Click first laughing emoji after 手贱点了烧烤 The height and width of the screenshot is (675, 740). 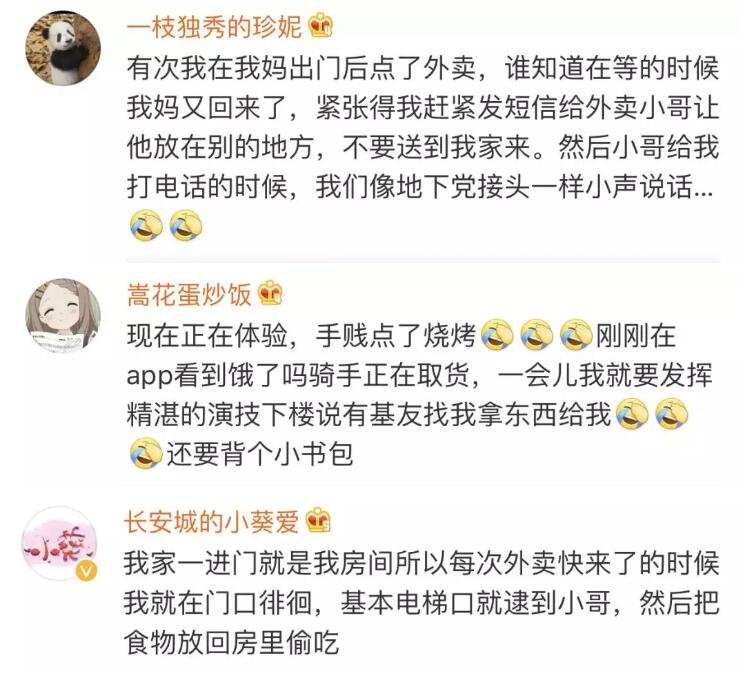497,336
